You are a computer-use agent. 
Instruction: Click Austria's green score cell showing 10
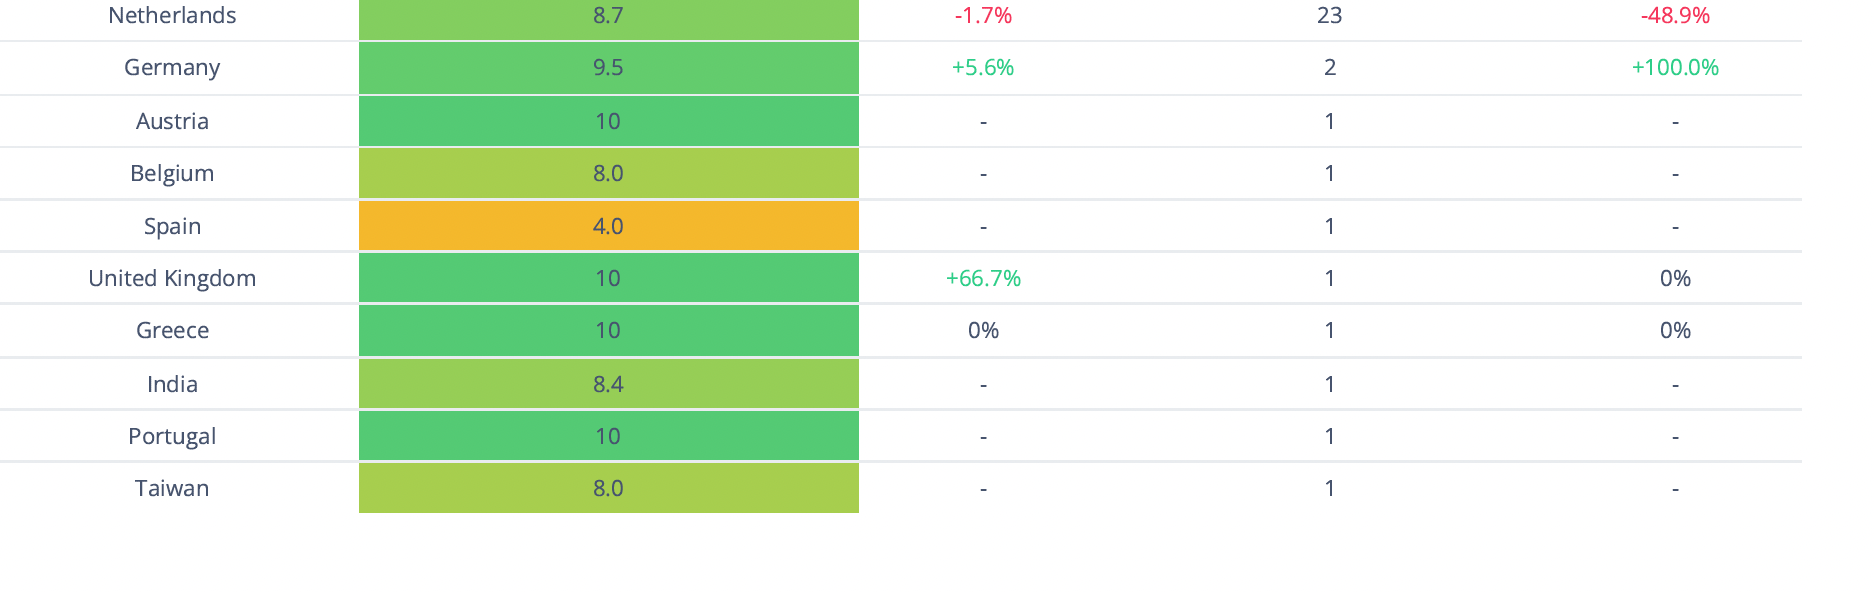[608, 121]
